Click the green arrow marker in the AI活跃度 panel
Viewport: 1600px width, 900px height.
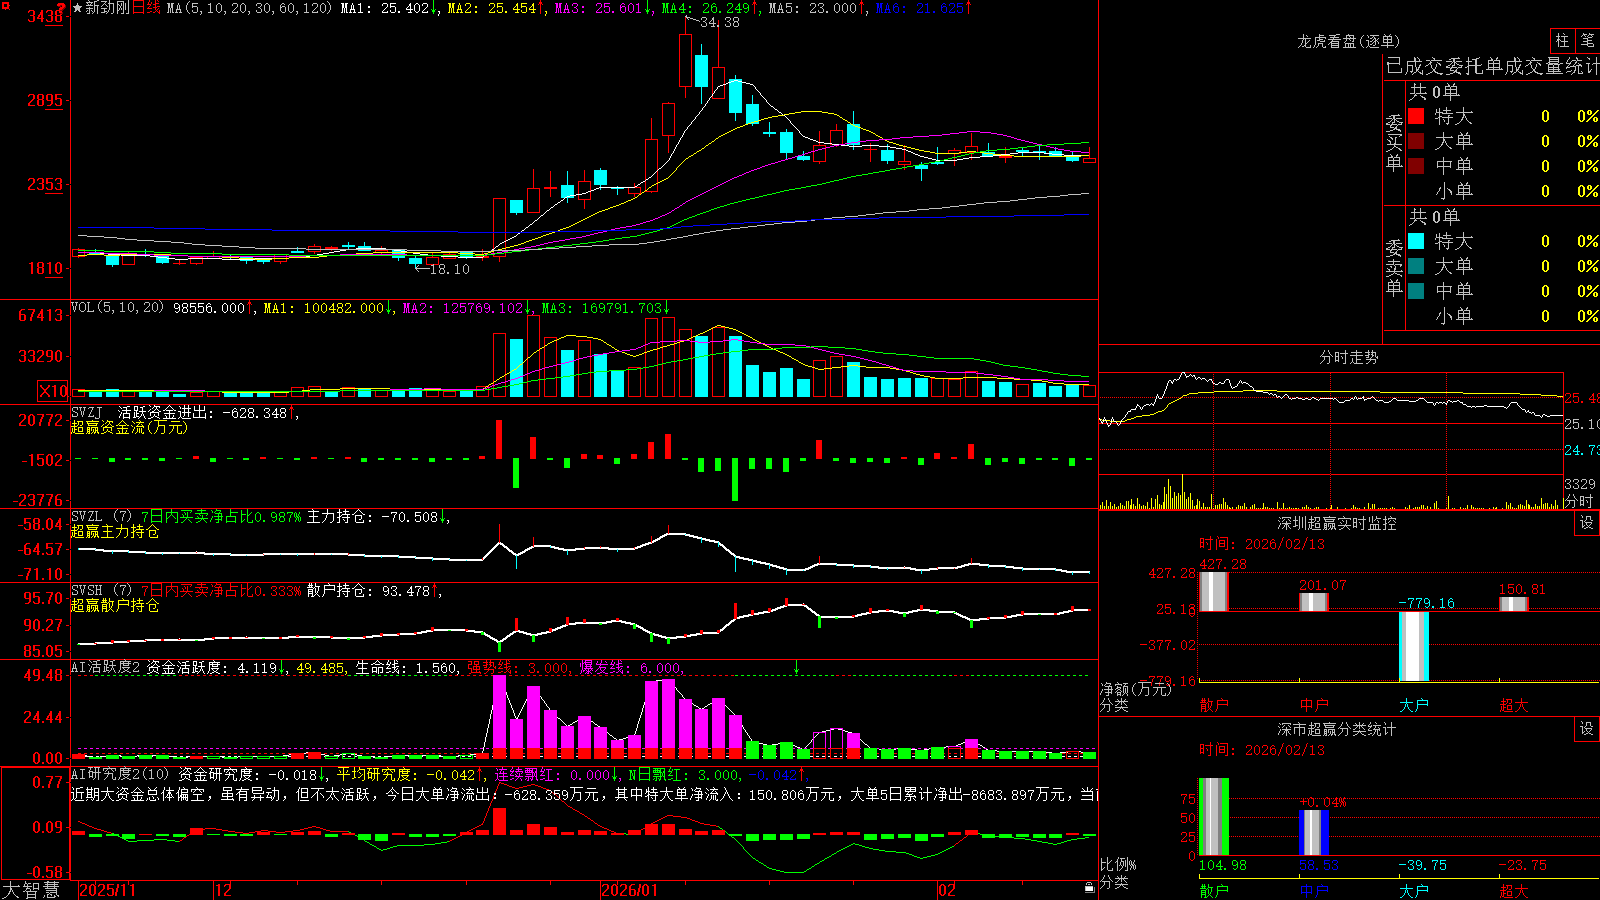(x=797, y=667)
